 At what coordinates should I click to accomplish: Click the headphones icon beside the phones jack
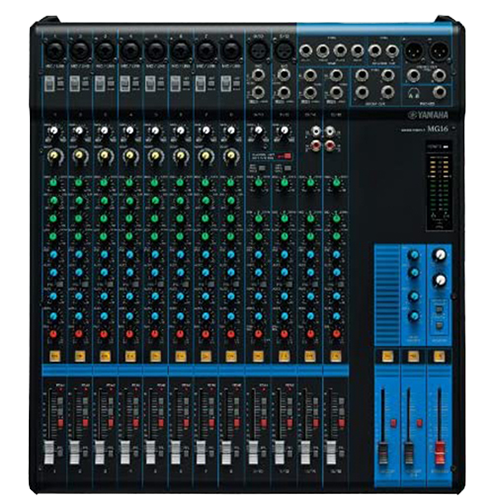point(415,94)
